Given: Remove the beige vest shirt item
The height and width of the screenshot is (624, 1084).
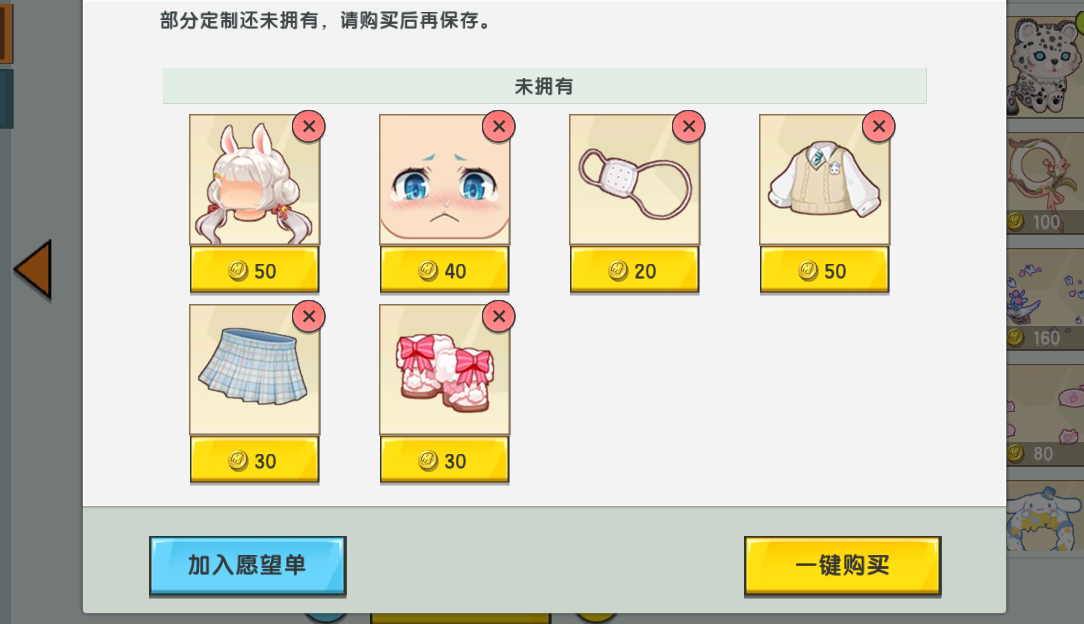Looking at the screenshot, I should click(879, 126).
